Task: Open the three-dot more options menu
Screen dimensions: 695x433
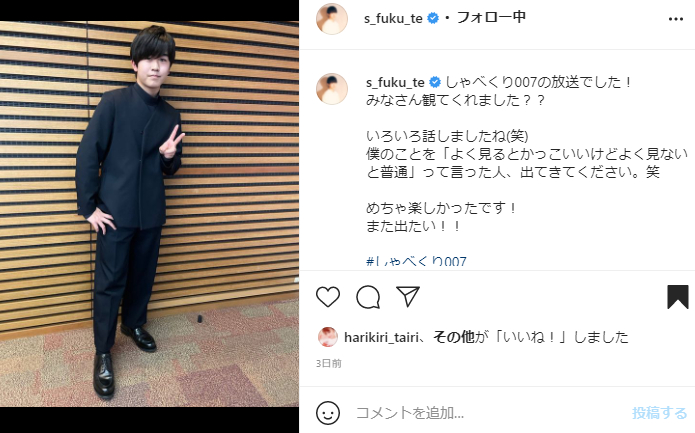Action: [675, 19]
